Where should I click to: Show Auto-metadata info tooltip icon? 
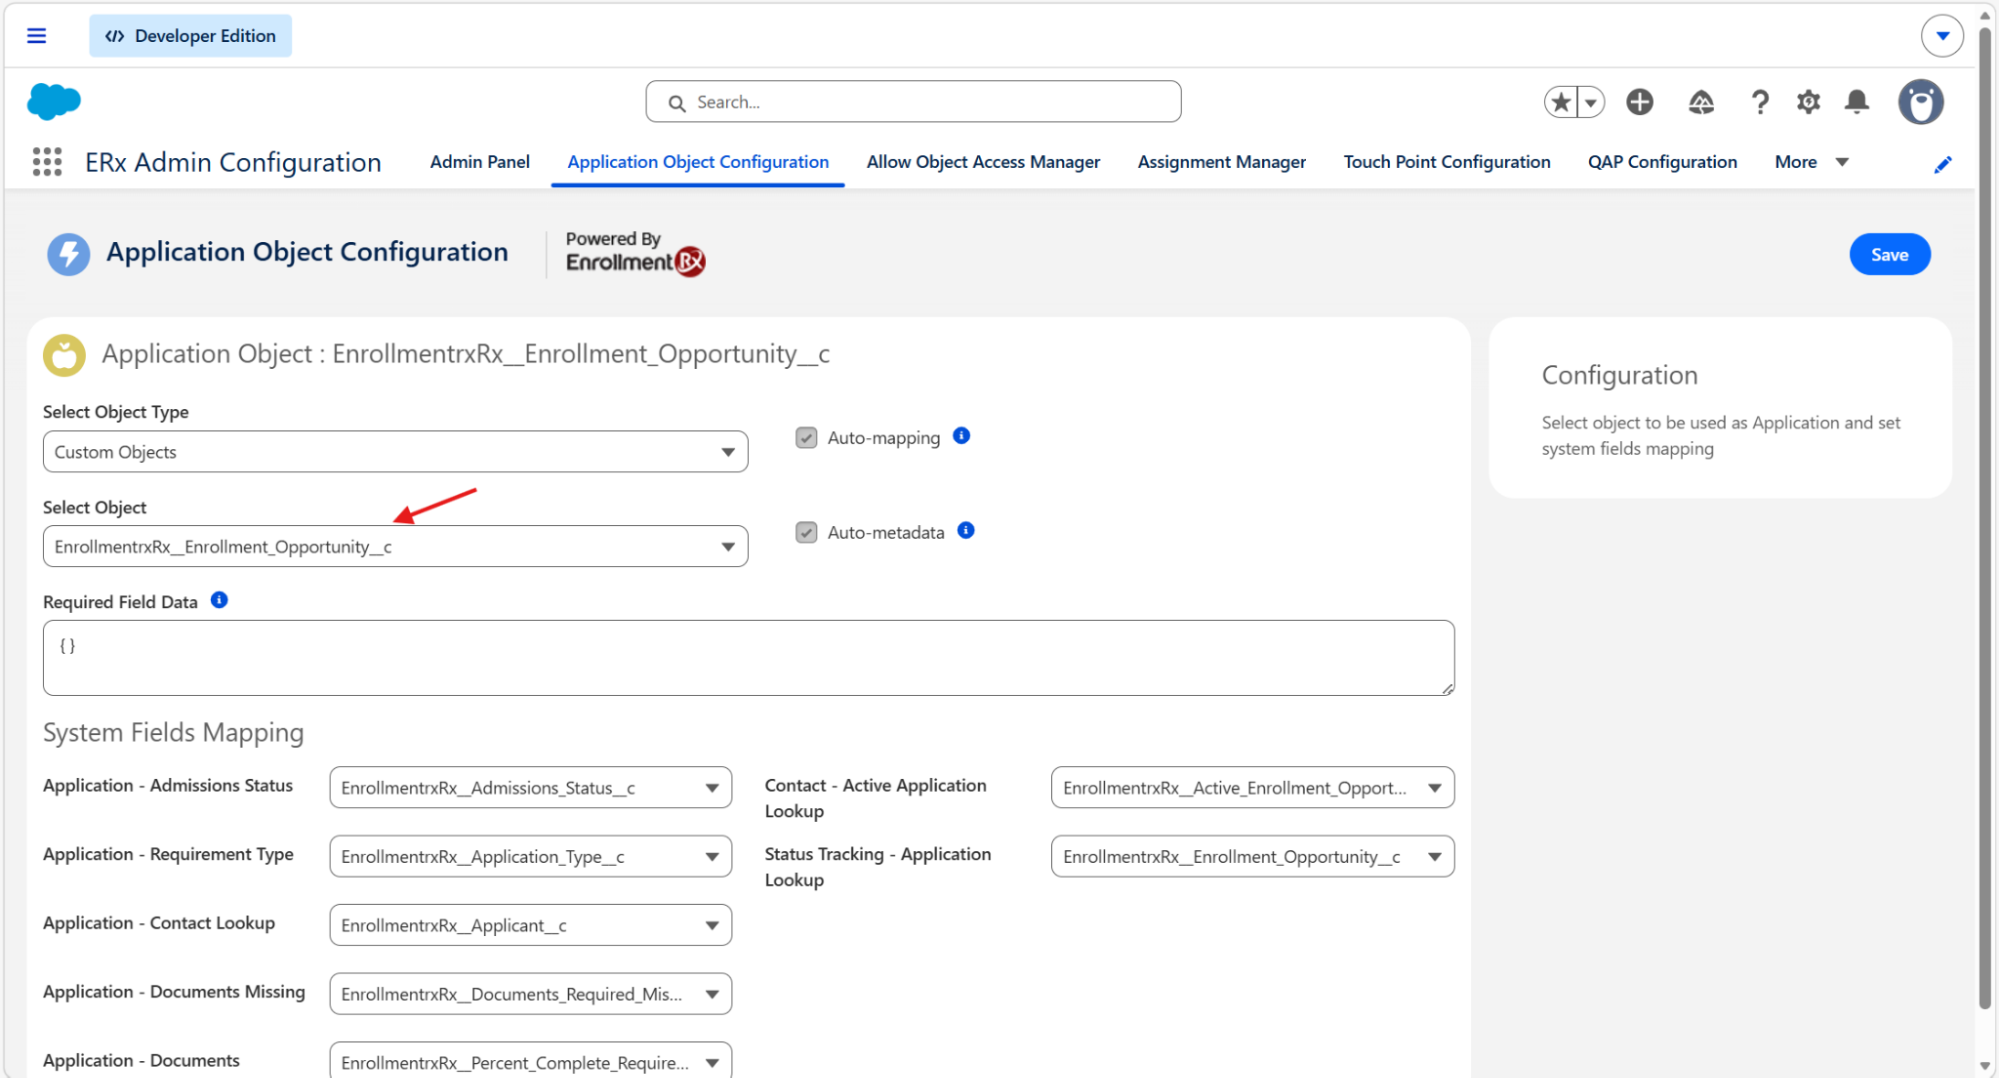(x=966, y=531)
